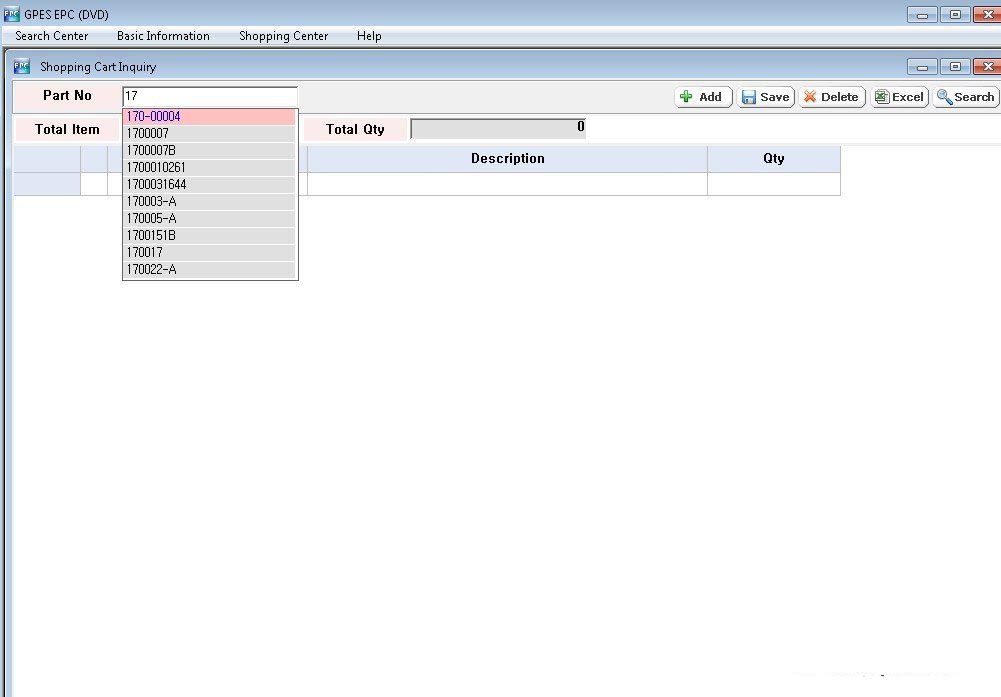Open the Shopping Center menu

coord(283,36)
